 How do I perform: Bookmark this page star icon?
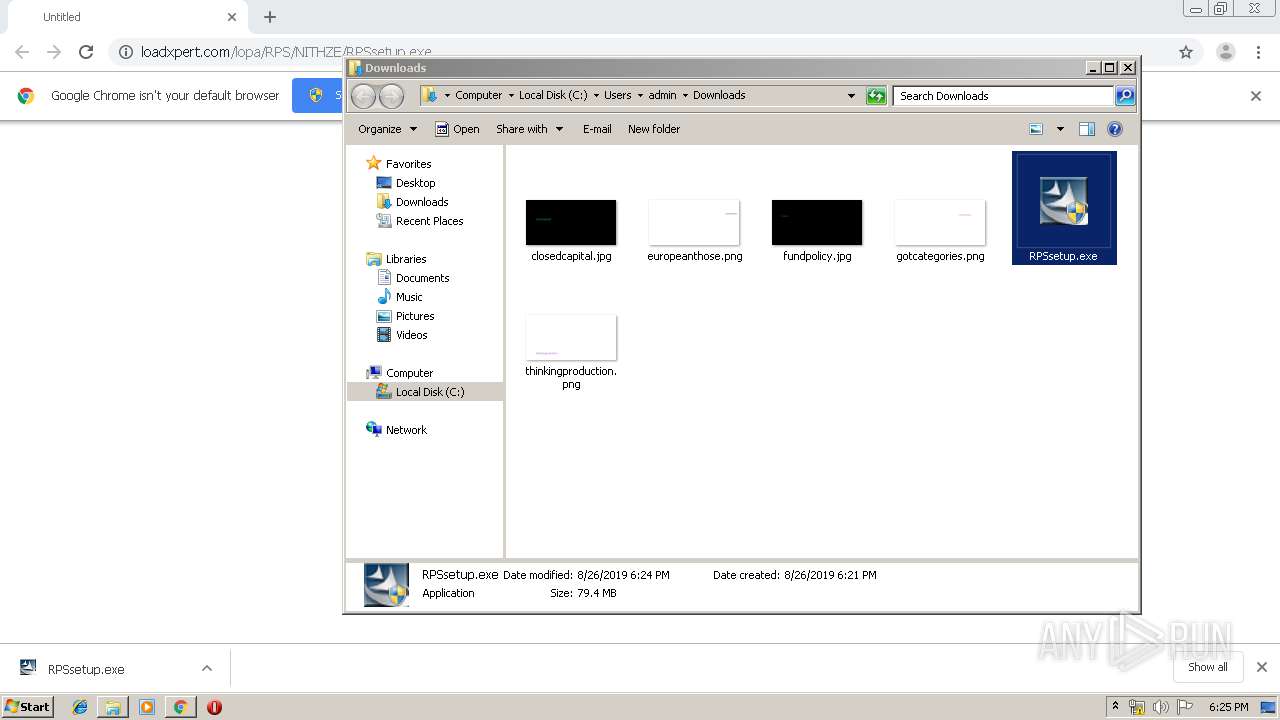point(1186,52)
